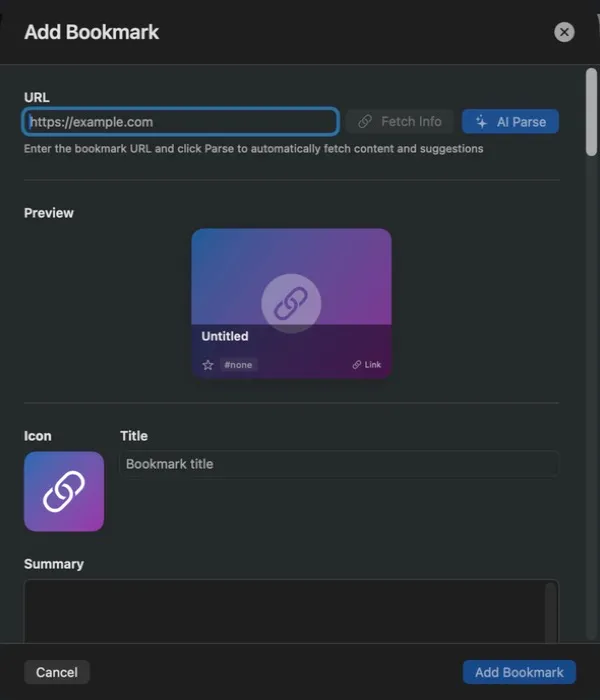Toggle the favorite star on preview card
Image resolution: width=600 pixels, height=700 pixels.
tap(208, 365)
